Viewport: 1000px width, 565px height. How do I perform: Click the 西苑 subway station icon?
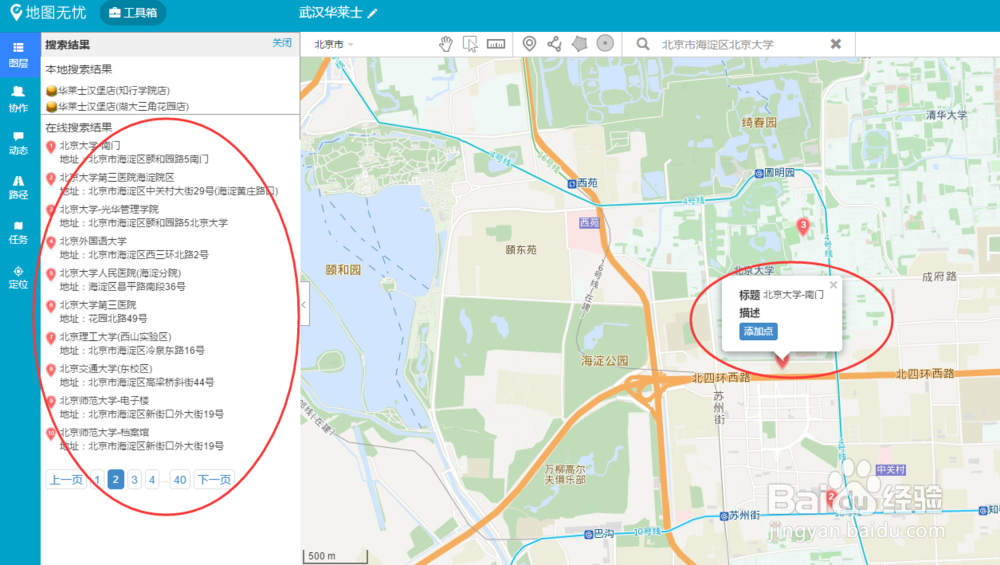[572, 184]
